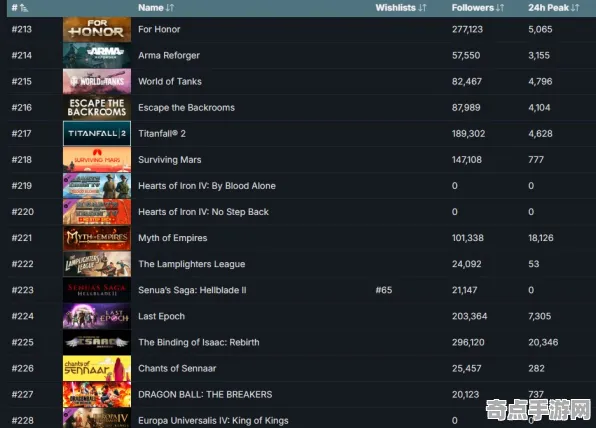This screenshot has width=596, height=428.
Task: Open Hearts of Iron IV: By Blood Alone
Action: pos(207,186)
